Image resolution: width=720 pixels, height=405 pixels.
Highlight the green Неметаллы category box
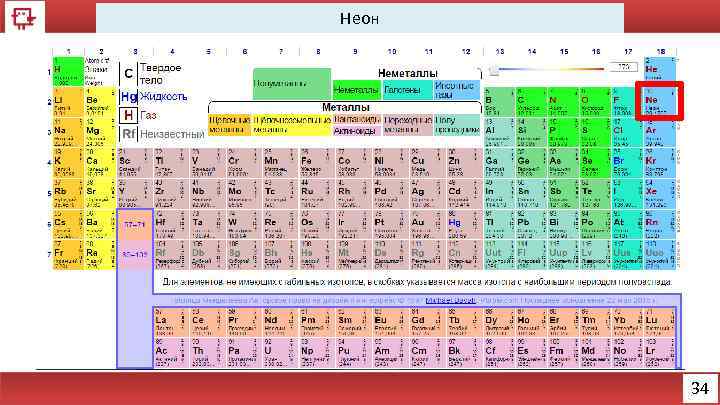pos(357,90)
